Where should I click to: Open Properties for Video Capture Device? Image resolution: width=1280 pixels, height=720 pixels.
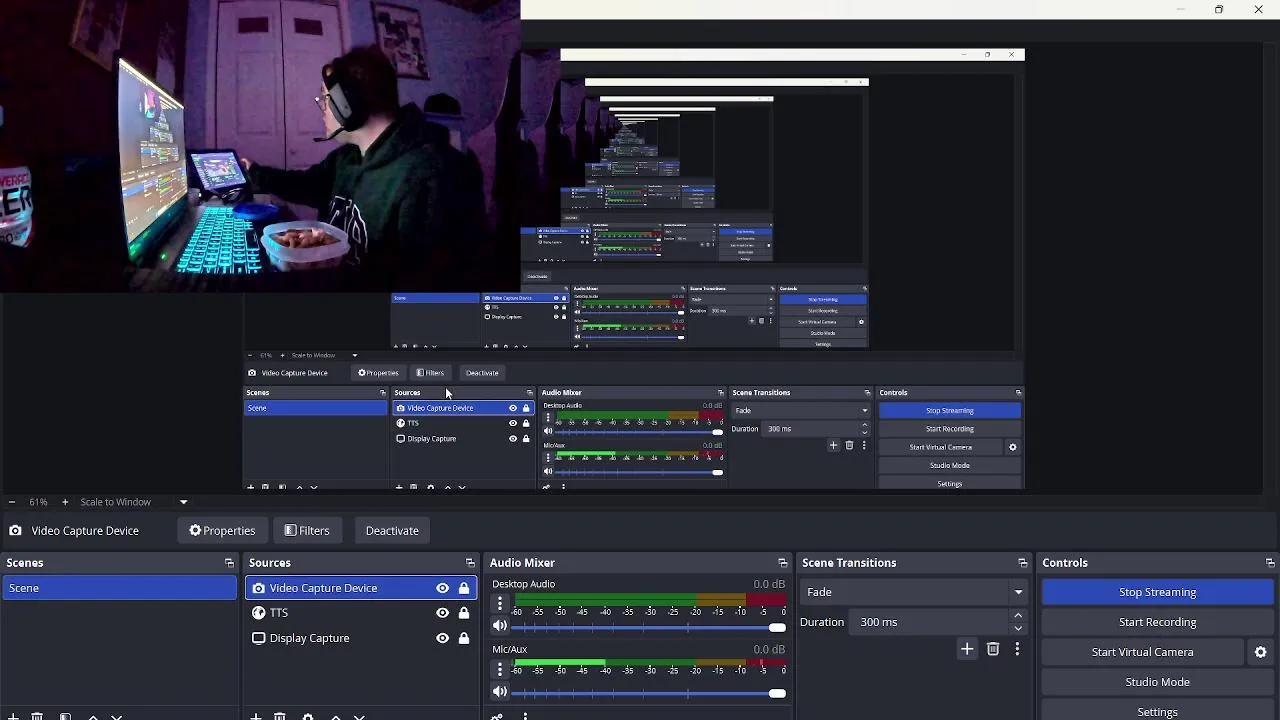pos(222,530)
